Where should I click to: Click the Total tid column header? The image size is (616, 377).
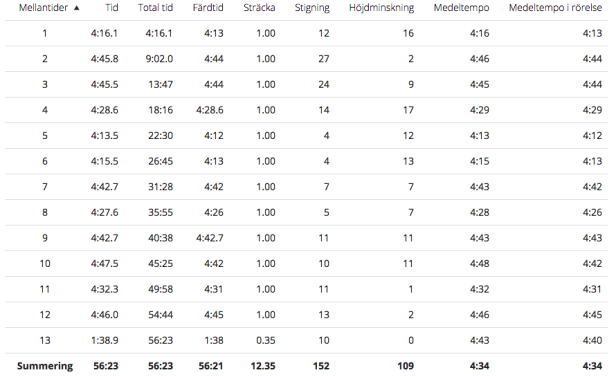pos(156,7)
